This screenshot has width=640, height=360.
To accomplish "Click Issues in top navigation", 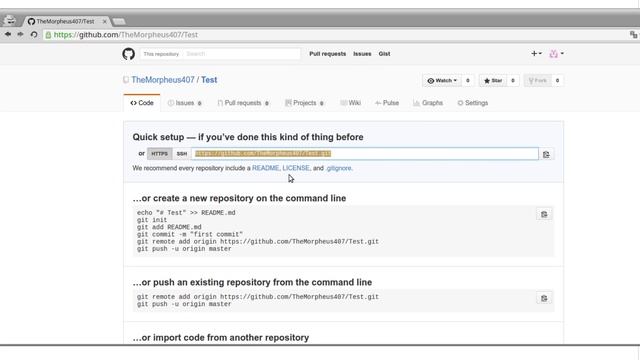I will pos(362,54).
